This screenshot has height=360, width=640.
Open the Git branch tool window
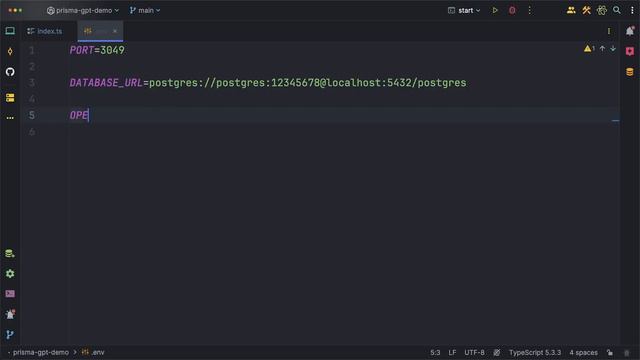click(x=10, y=335)
